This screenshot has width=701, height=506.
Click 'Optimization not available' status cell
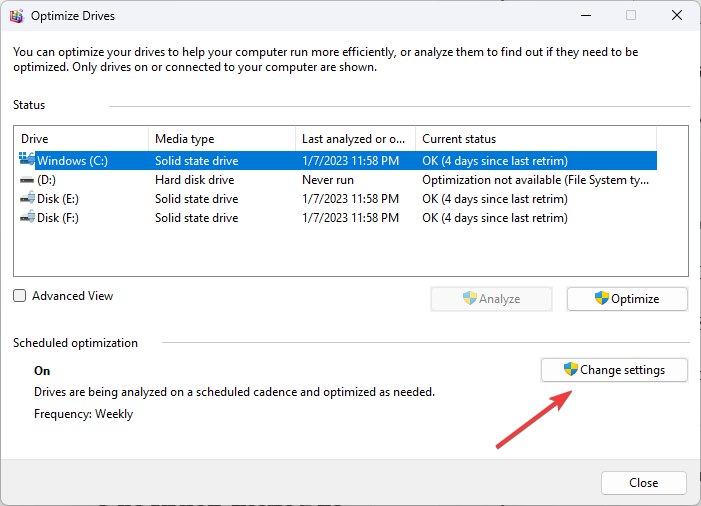(x=536, y=180)
